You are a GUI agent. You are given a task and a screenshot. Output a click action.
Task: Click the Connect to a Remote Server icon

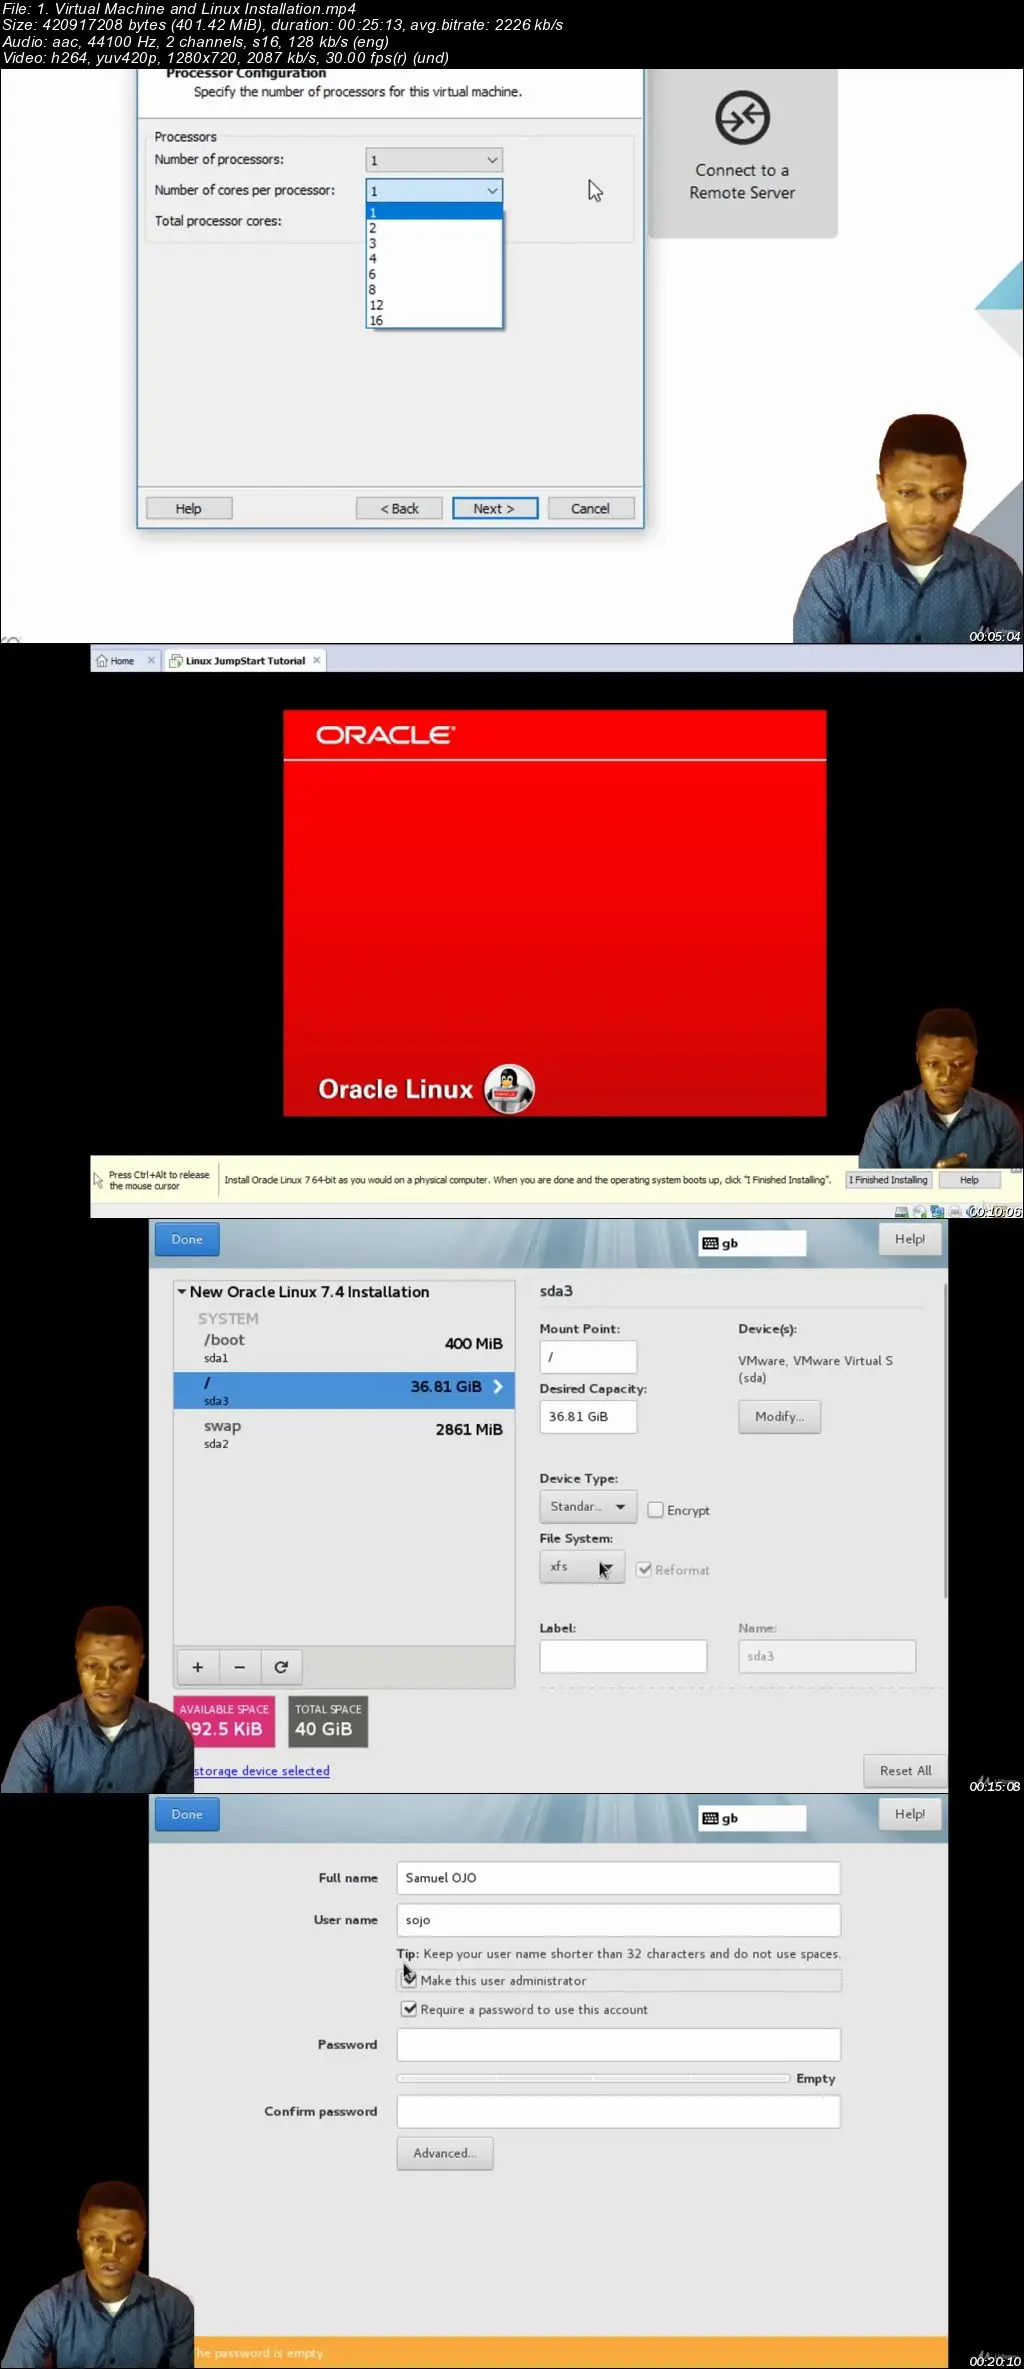742,118
